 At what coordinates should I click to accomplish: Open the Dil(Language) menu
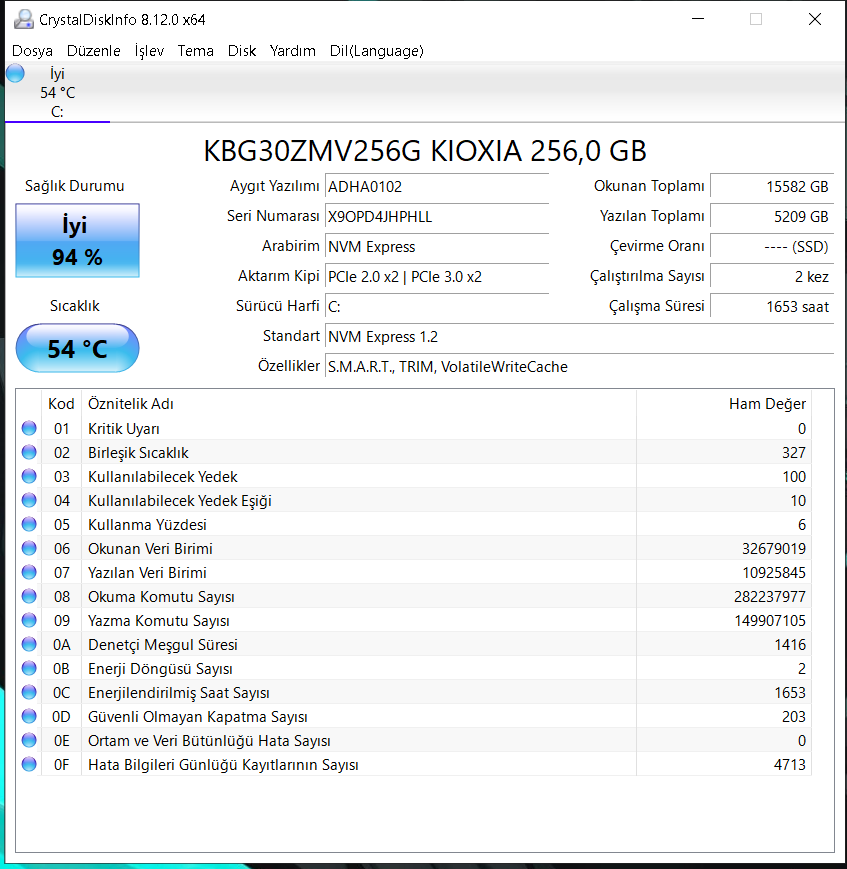pyautogui.click(x=376, y=51)
